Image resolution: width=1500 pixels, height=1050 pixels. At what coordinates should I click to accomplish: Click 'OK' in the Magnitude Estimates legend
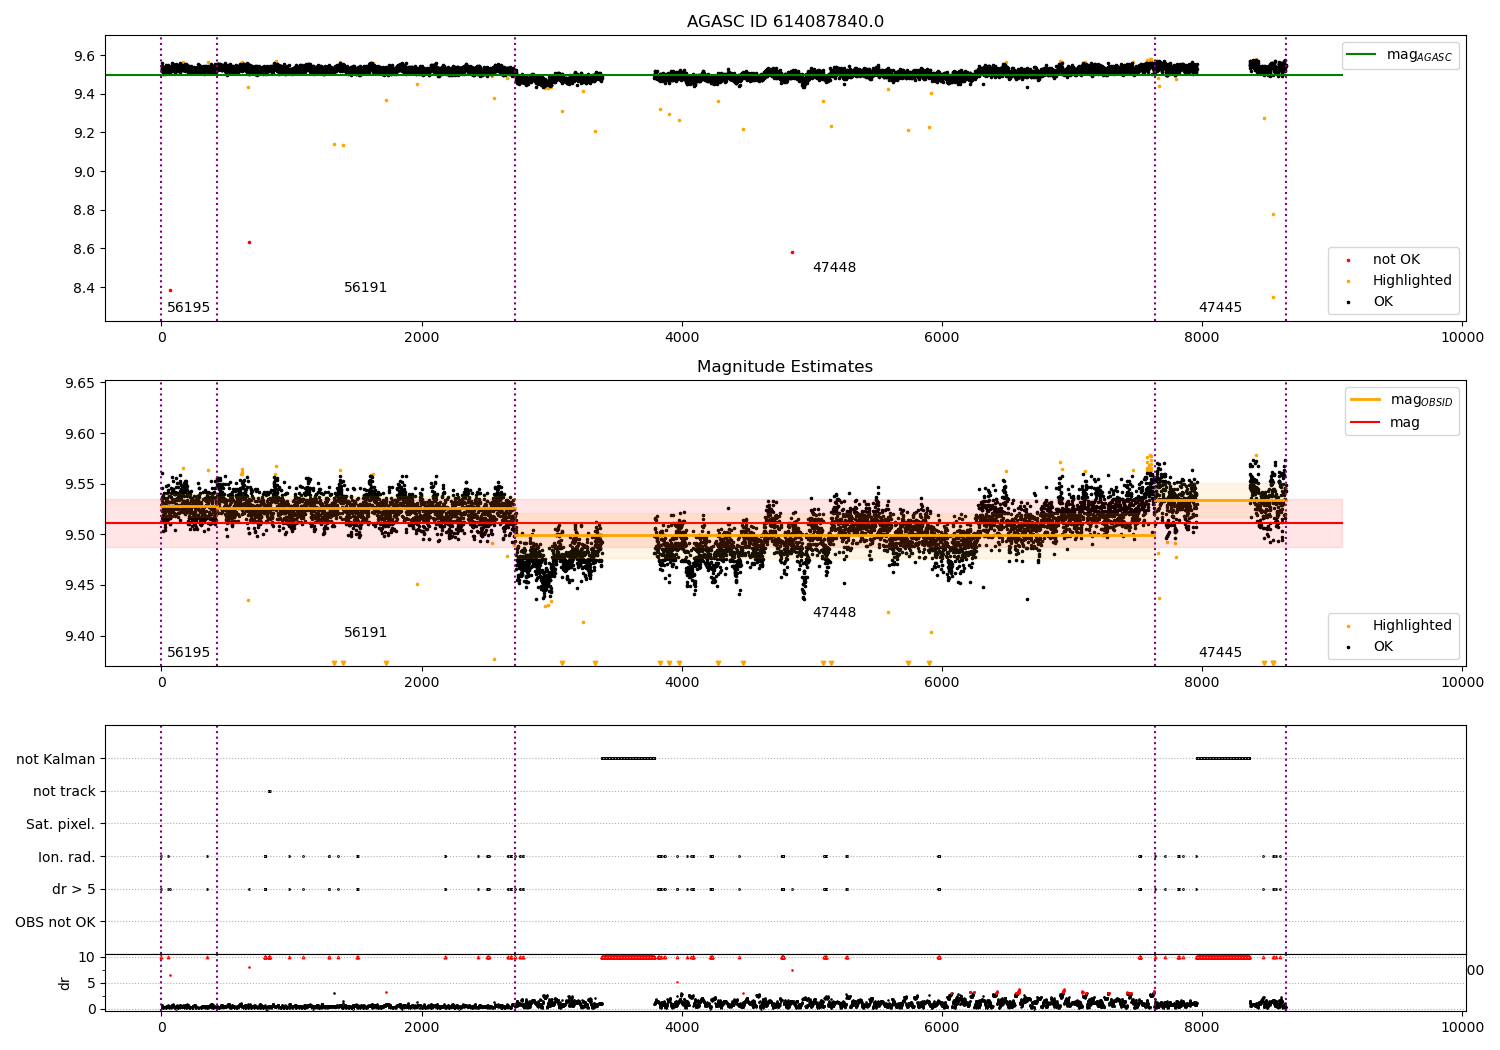pyautogui.click(x=1383, y=647)
